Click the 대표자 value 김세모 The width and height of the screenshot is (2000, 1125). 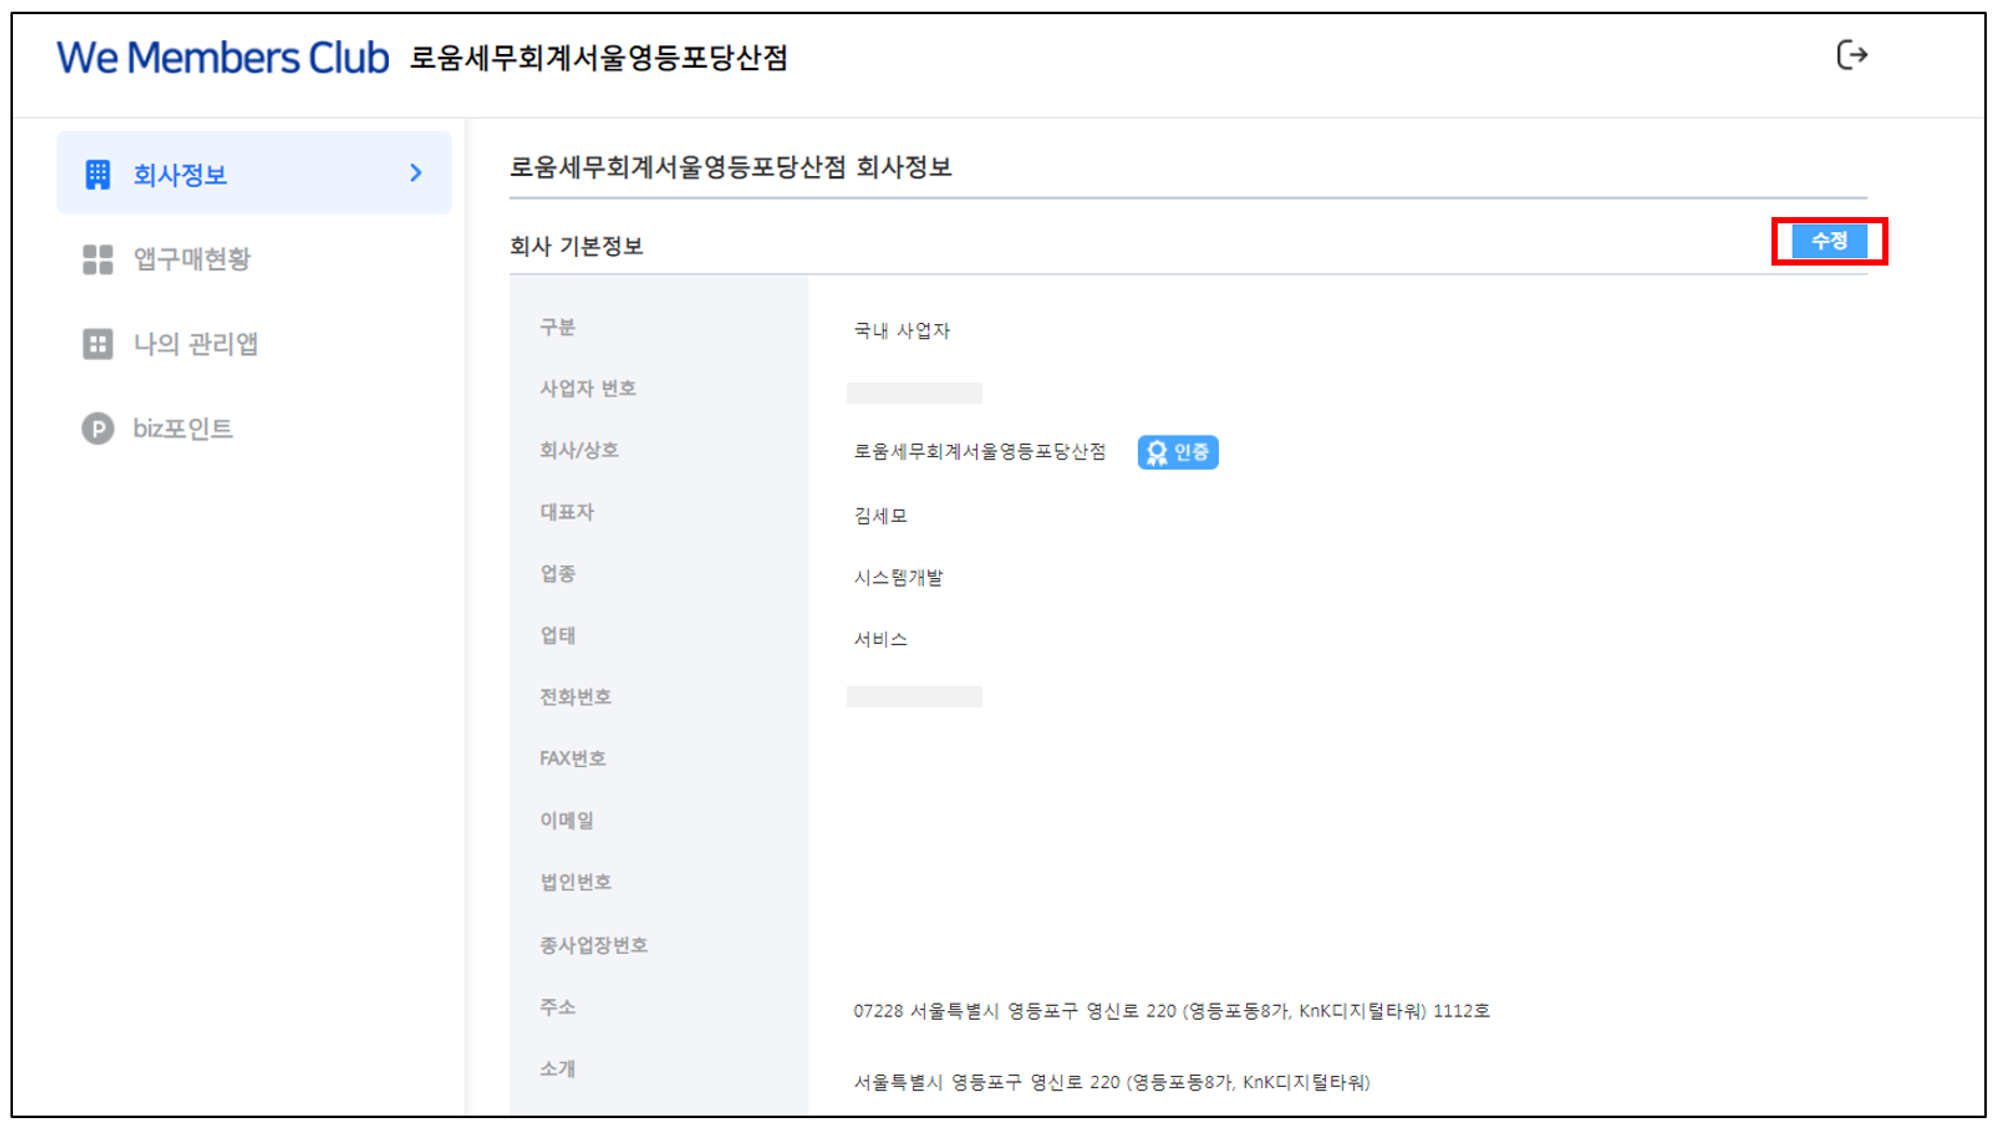[x=880, y=516]
